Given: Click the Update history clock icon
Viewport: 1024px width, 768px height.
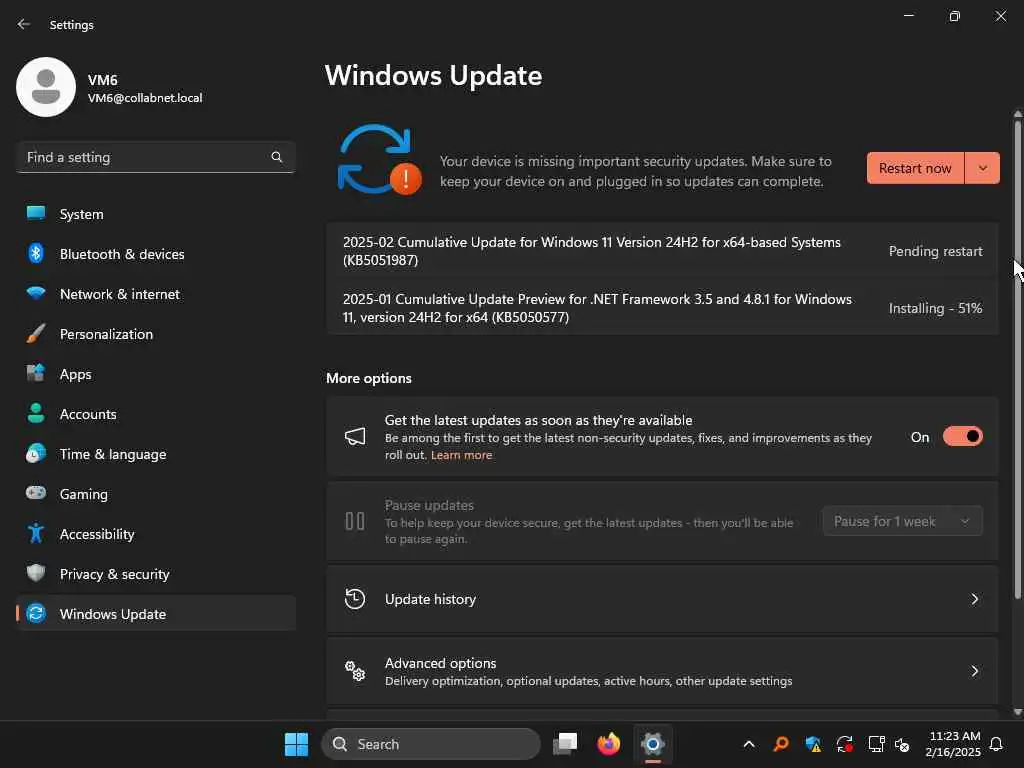Looking at the screenshot, I should click(x=355, y=599).
